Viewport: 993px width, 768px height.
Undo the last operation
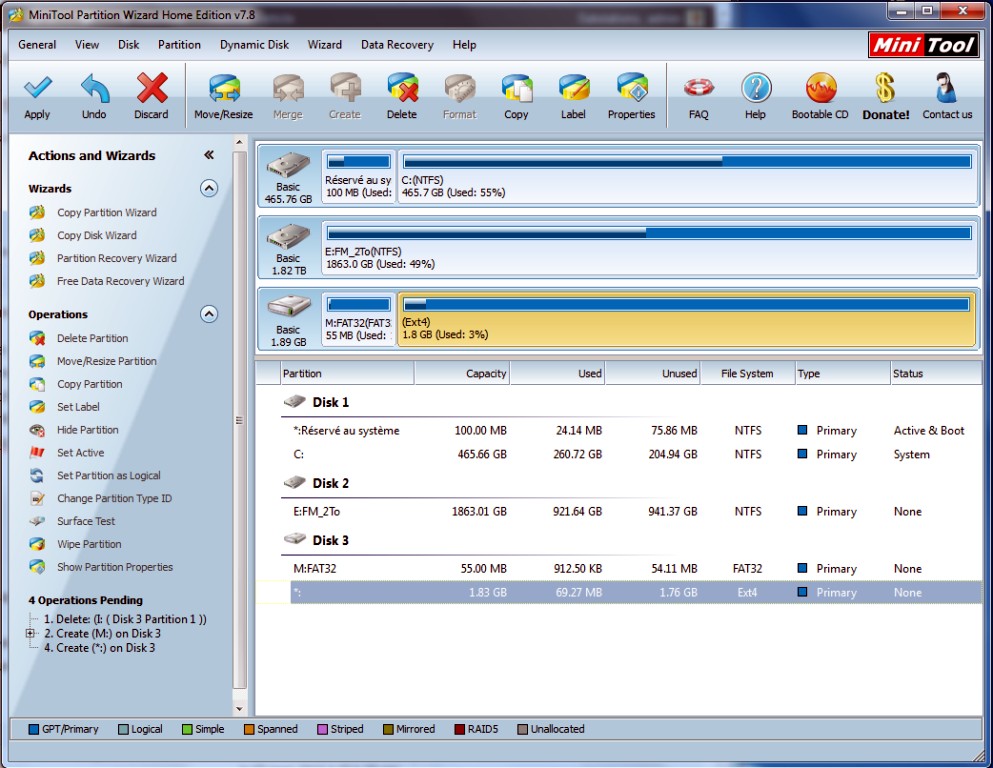pyautogui.click(x=94, y=96)
